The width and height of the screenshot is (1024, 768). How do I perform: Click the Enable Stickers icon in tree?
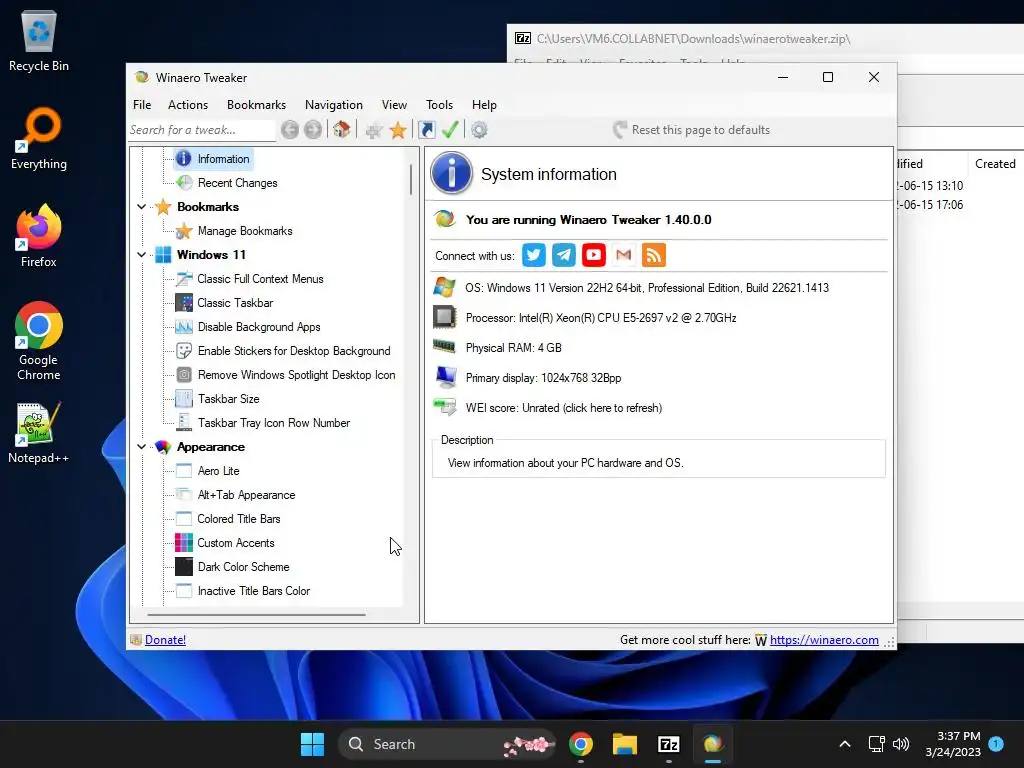pos(184,351)
